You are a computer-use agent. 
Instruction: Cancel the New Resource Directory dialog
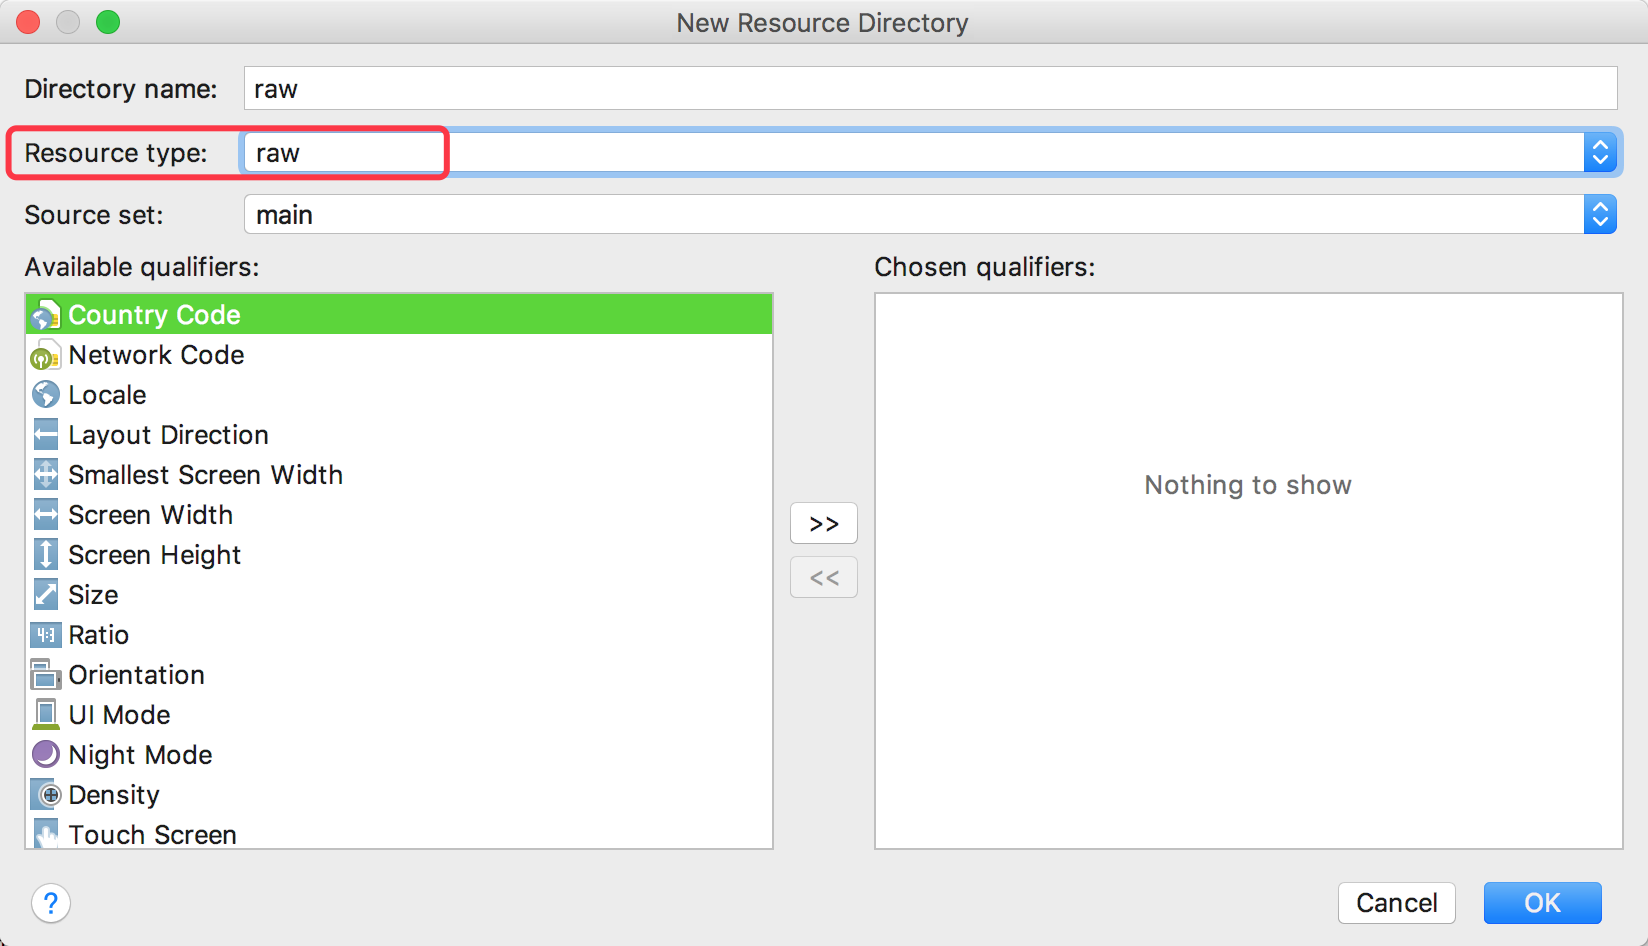(1396, 903)
